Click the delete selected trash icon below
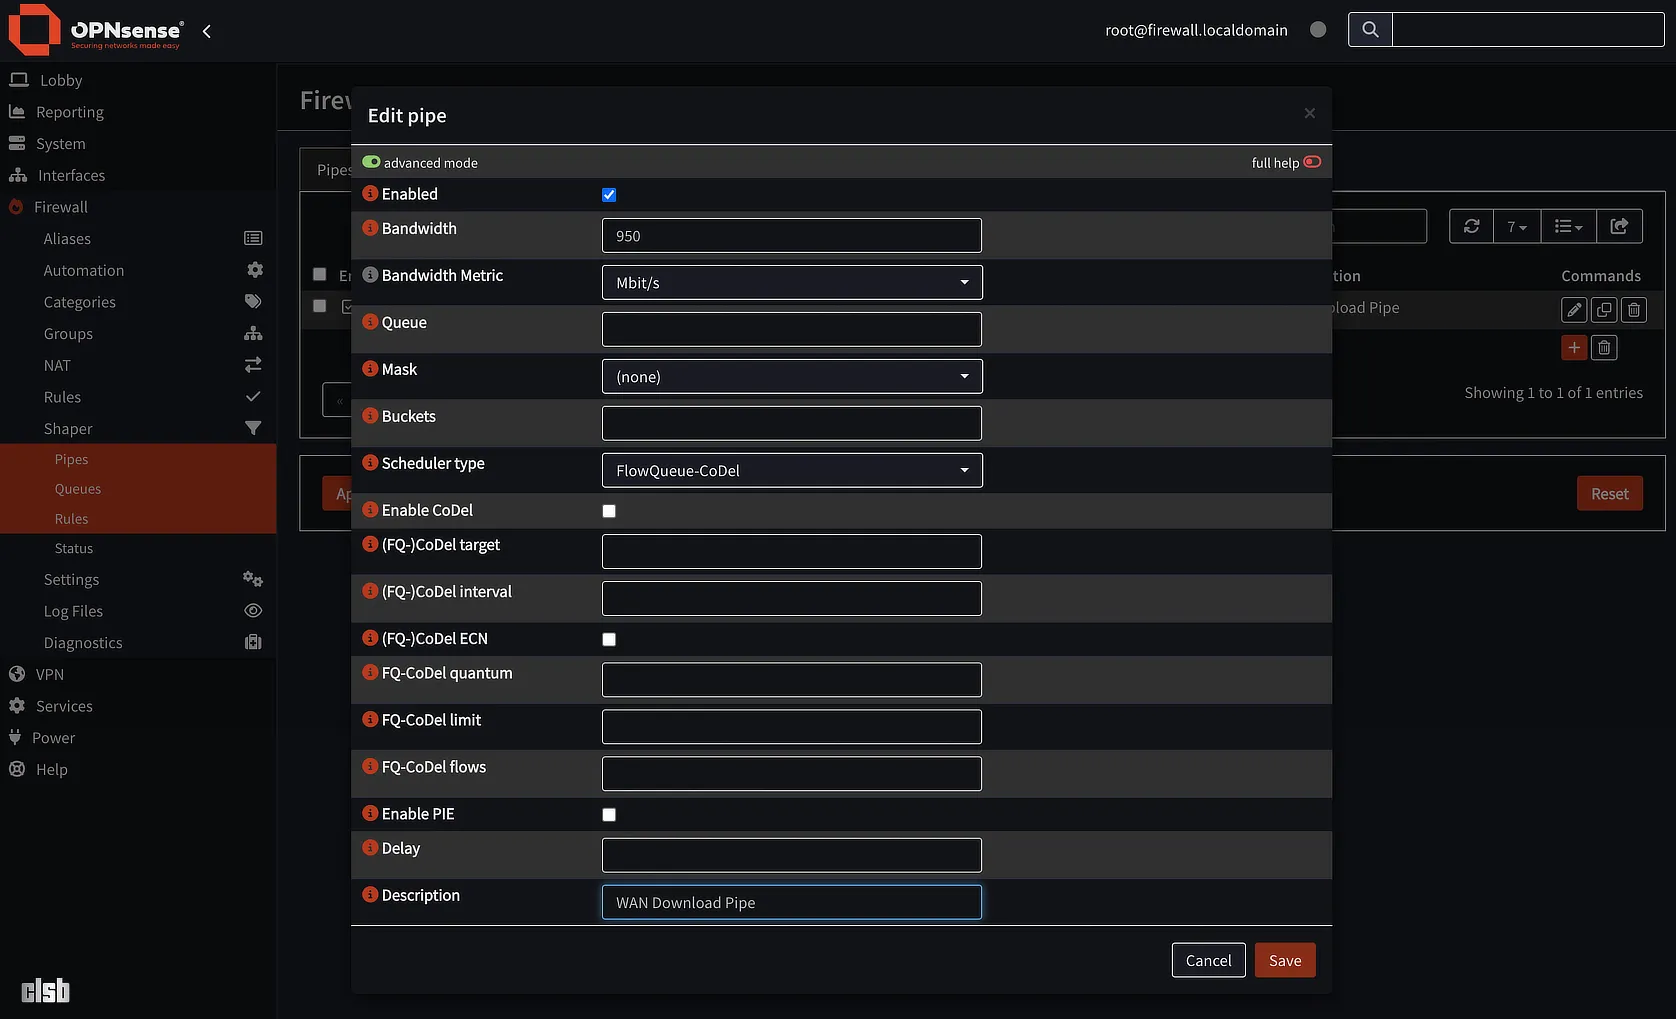The height and width of the screenshot is (1019, 1676). coord(1604,348)
